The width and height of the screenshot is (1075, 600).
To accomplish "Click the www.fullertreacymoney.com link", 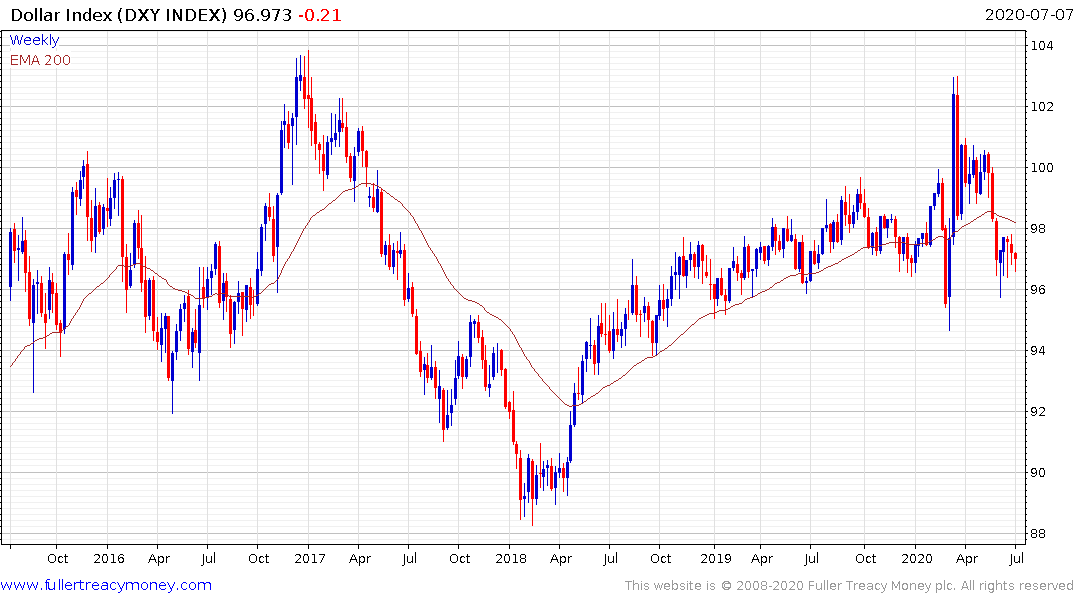I will (106, 585).
